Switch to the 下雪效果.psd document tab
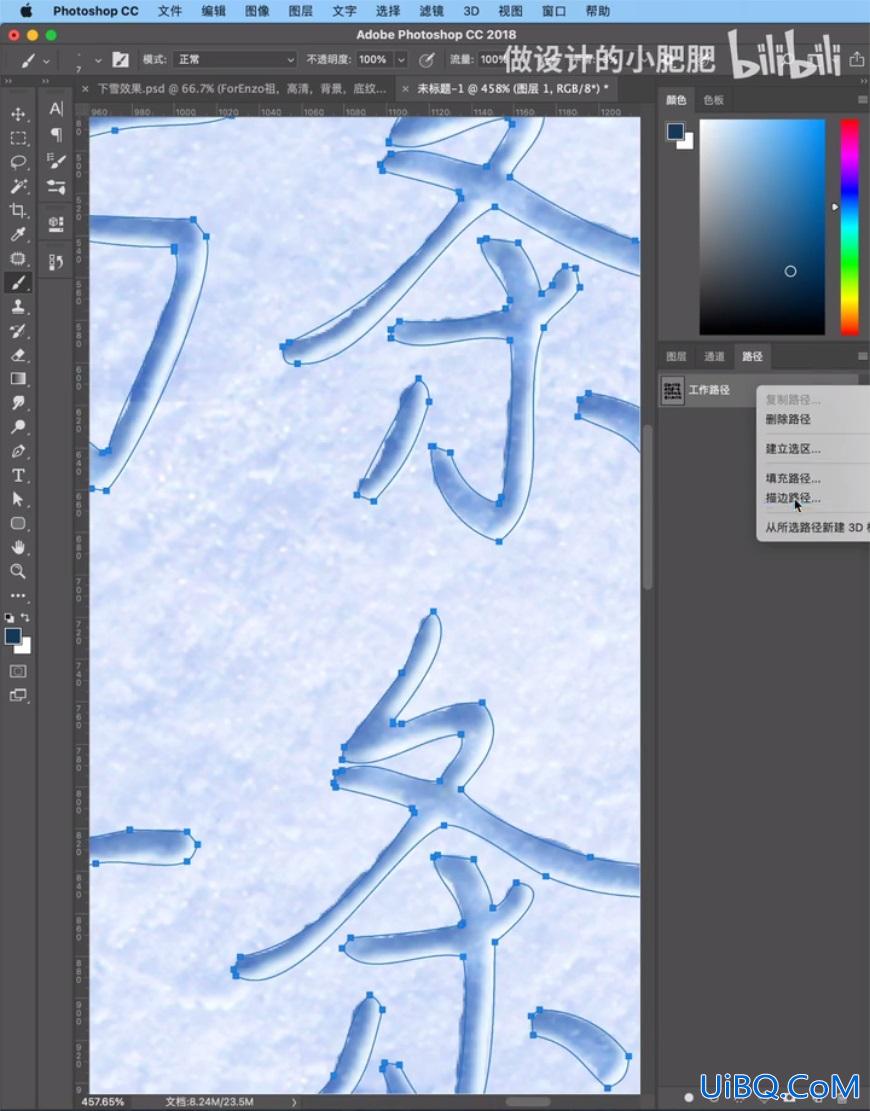 (x=242, y=89)
